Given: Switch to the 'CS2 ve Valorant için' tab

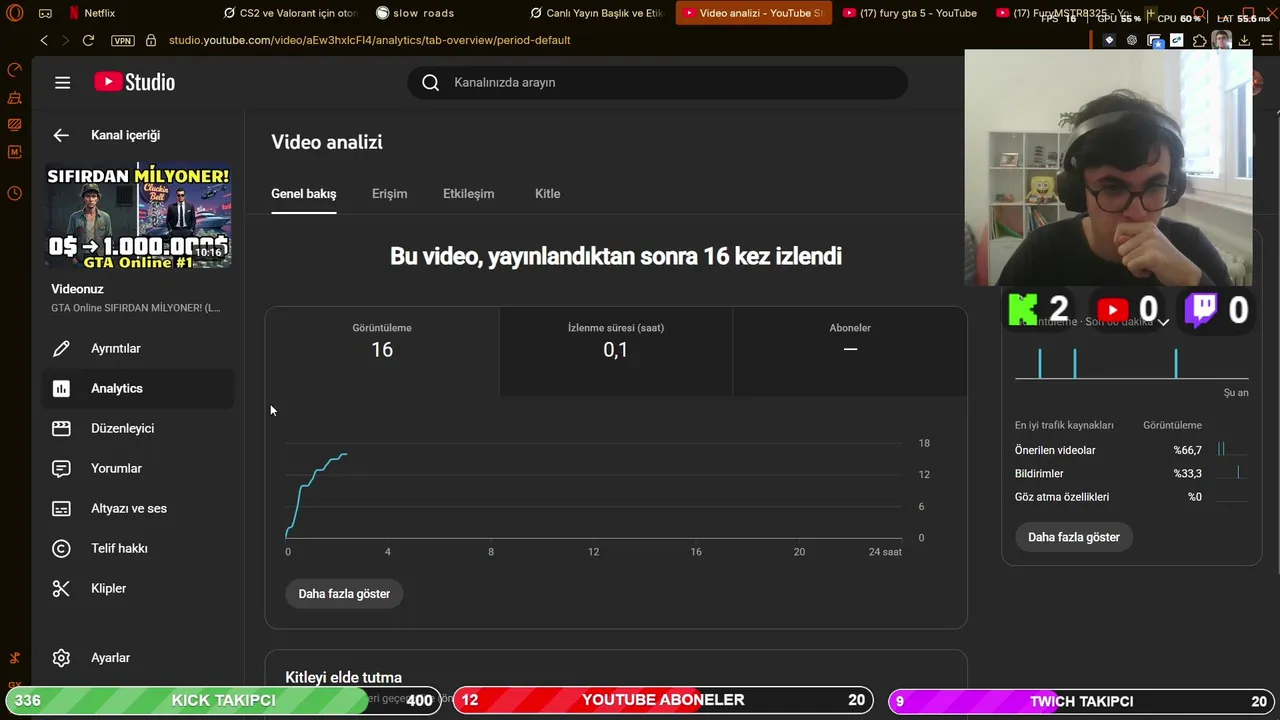Looking at the screenshot, I should tap(290, 13).
